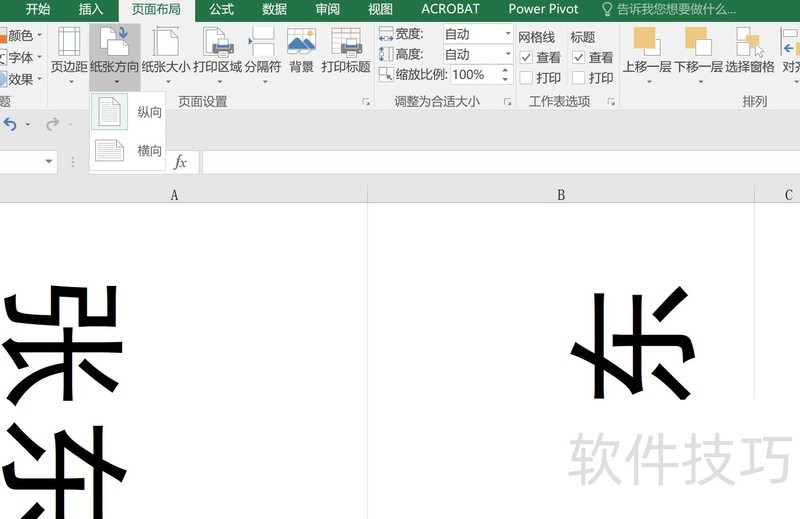Toggle Gridlines Print (打印) checkbox

pyautogui.click(x=526, y=78)
